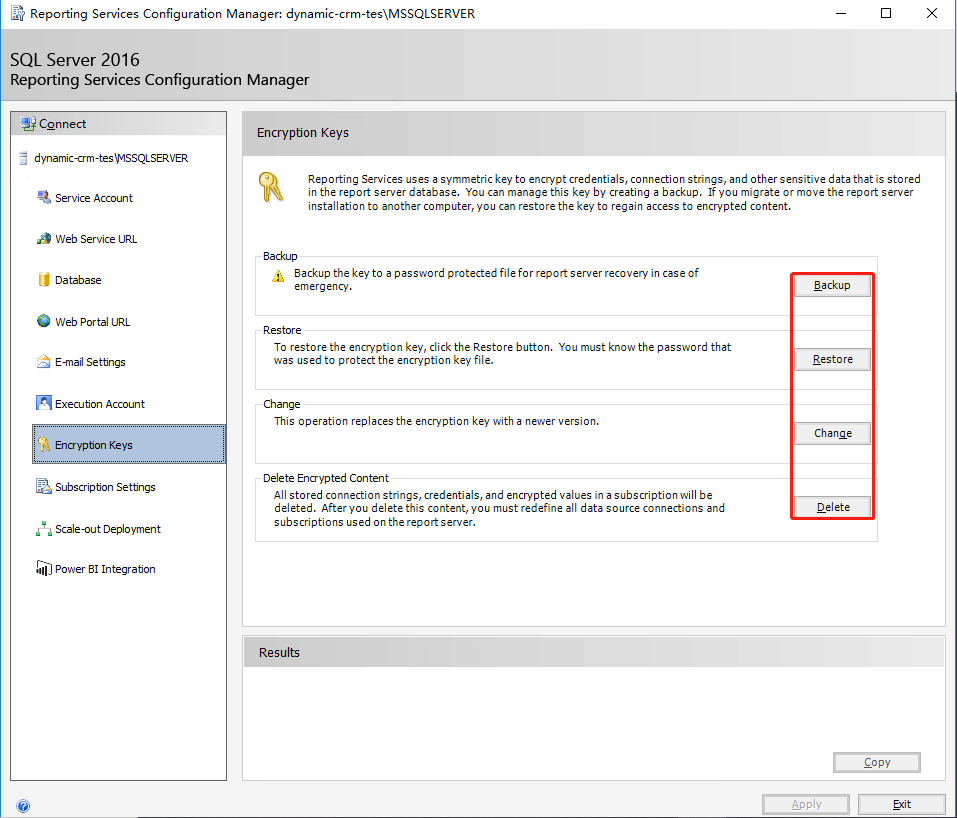This screenshot has height=818, width=957.
Task: Click the server instance icon for dynamic-crm-tes
Action: 23,158
